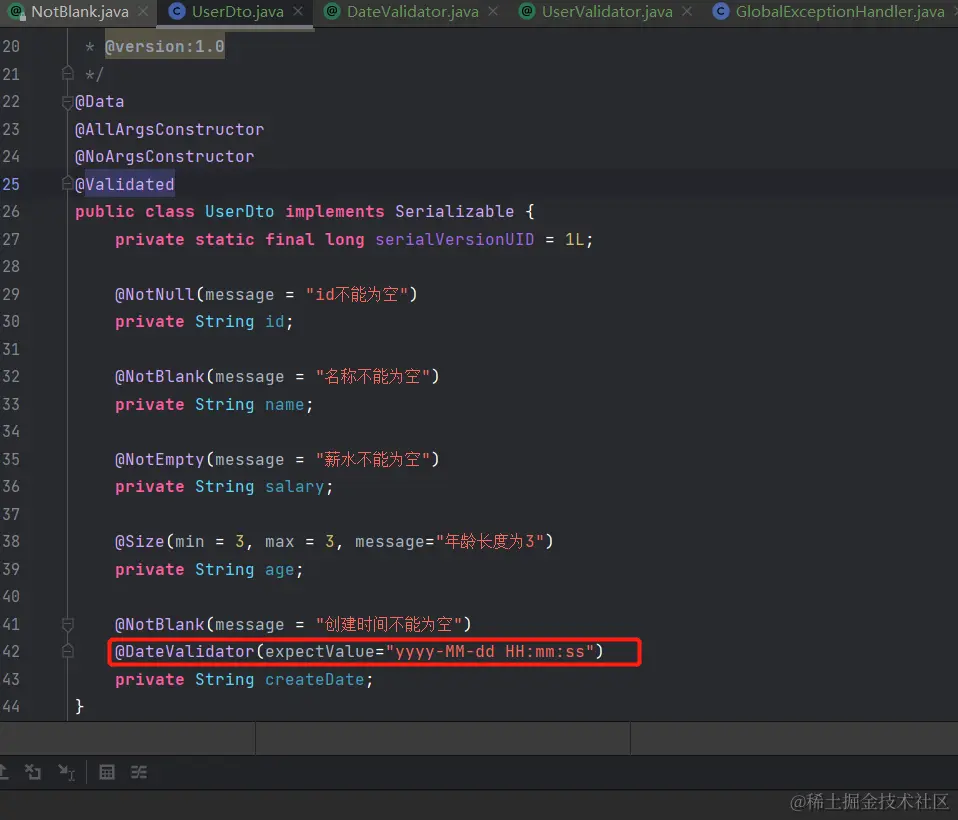
Task: Click the age field name on line 39
Action: [x=279, y=569]
